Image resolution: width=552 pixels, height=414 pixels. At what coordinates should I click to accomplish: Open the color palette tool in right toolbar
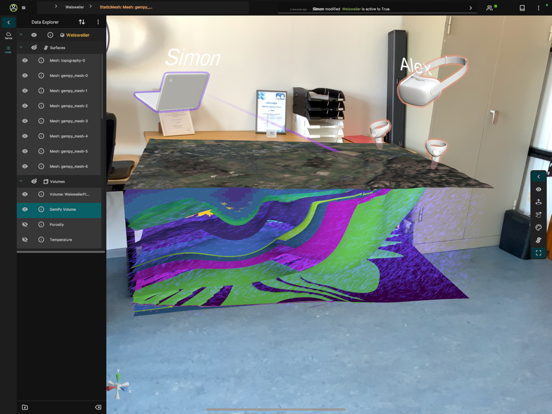coord(538,227)
